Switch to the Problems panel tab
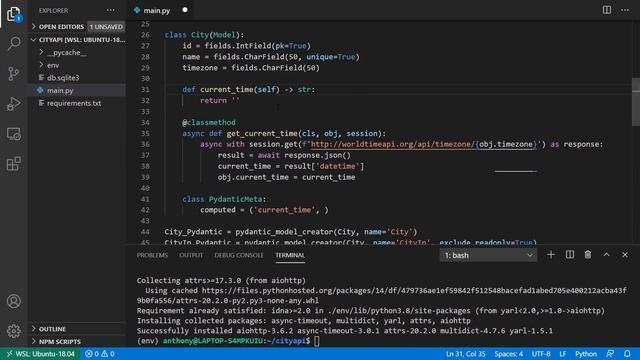This screenshot has width=640, height=360. pos(152,255)
